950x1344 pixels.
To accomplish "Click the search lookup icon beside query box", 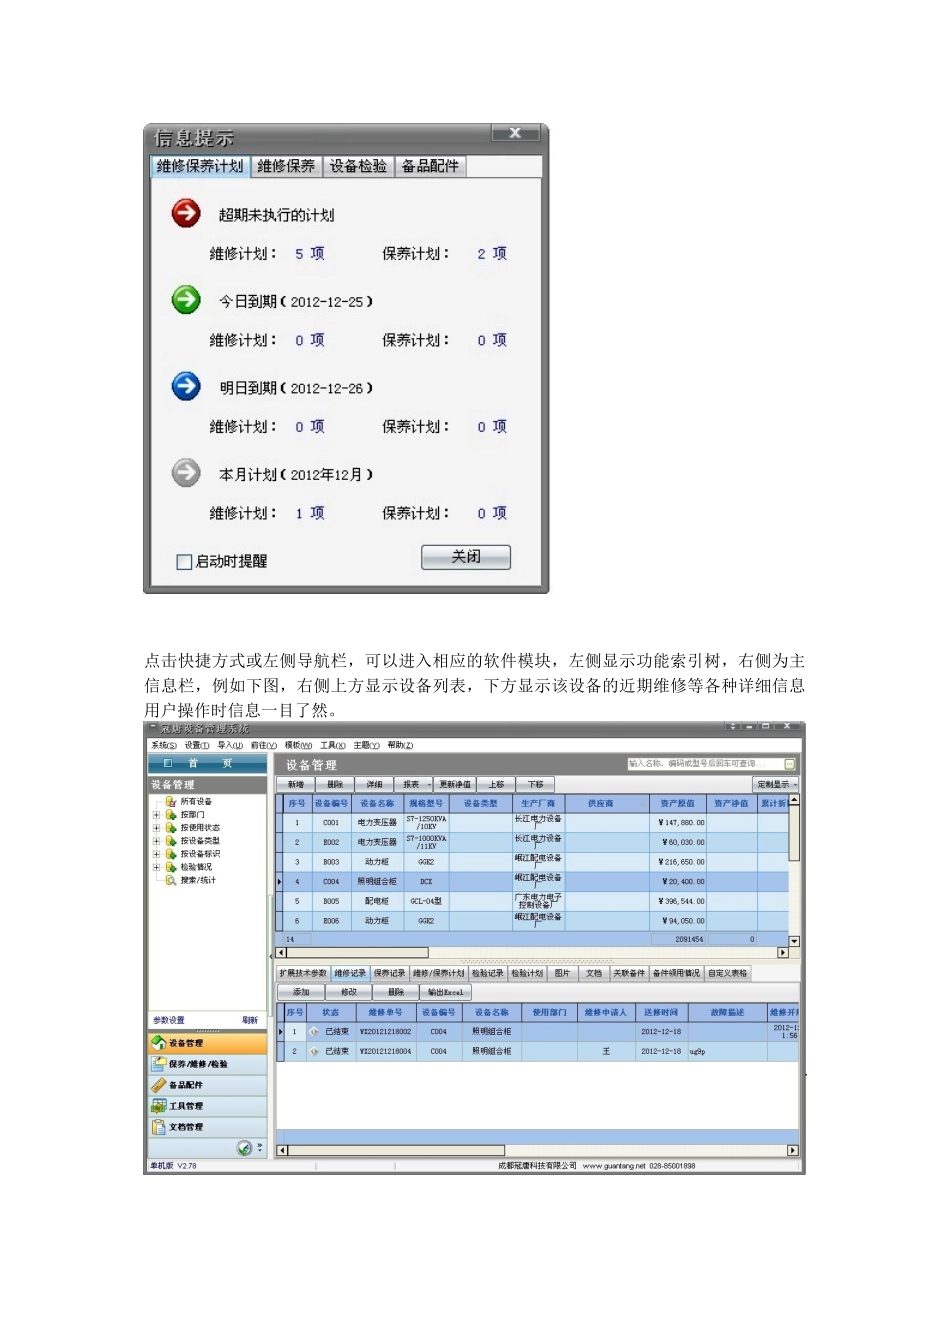I will click(x=790, y=764).
